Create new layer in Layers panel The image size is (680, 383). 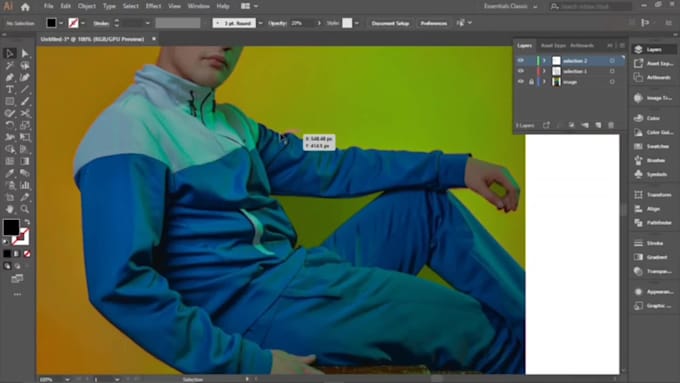598,125
